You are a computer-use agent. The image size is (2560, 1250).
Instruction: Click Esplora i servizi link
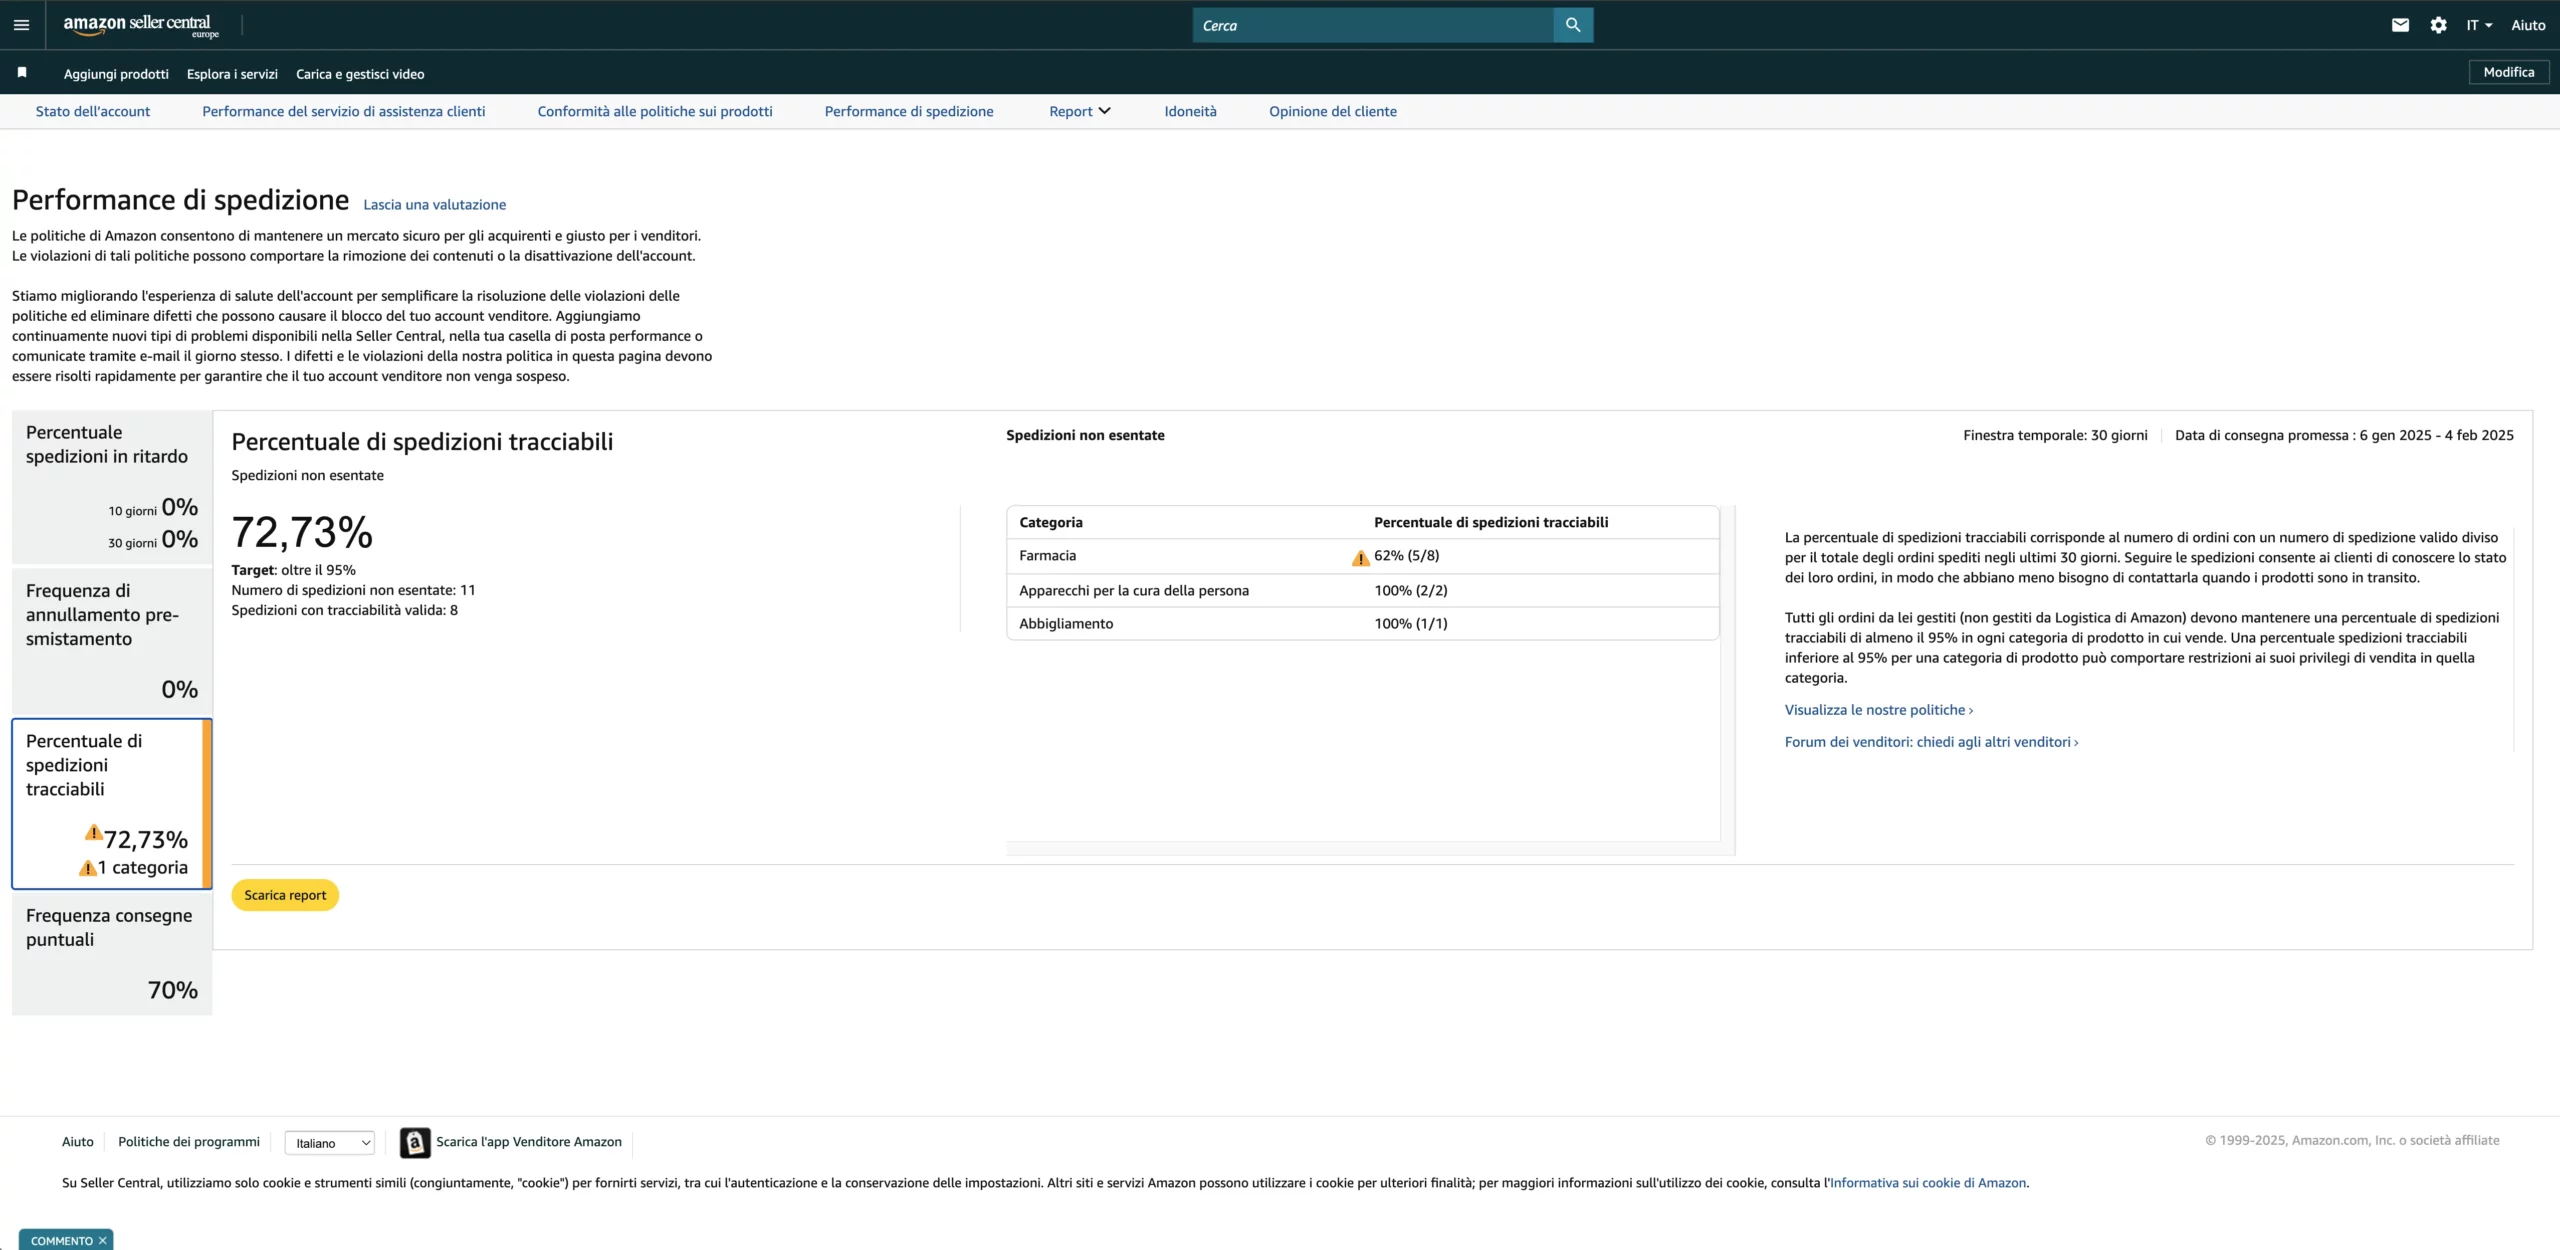(232, 74)
